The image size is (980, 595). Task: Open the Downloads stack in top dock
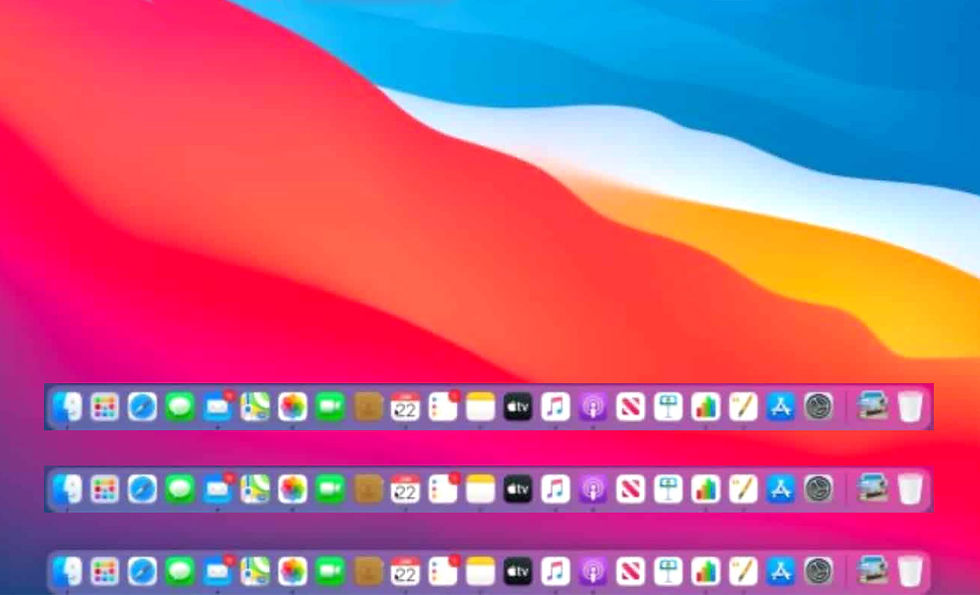873,407
